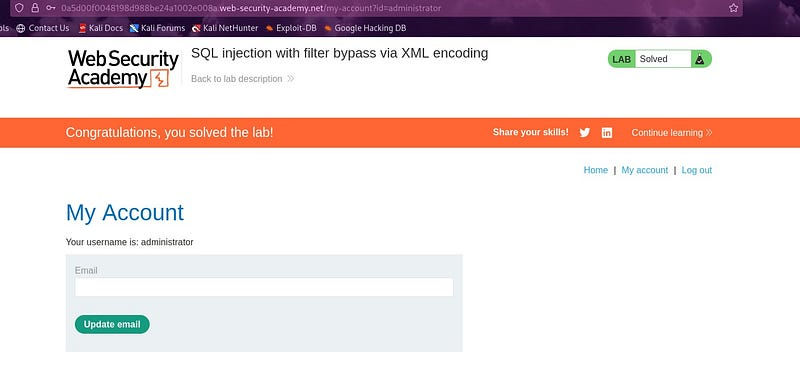Open the Kali Docs bookmark
Image resolution: width=800 pixels, height=376 pixels.
101,28
